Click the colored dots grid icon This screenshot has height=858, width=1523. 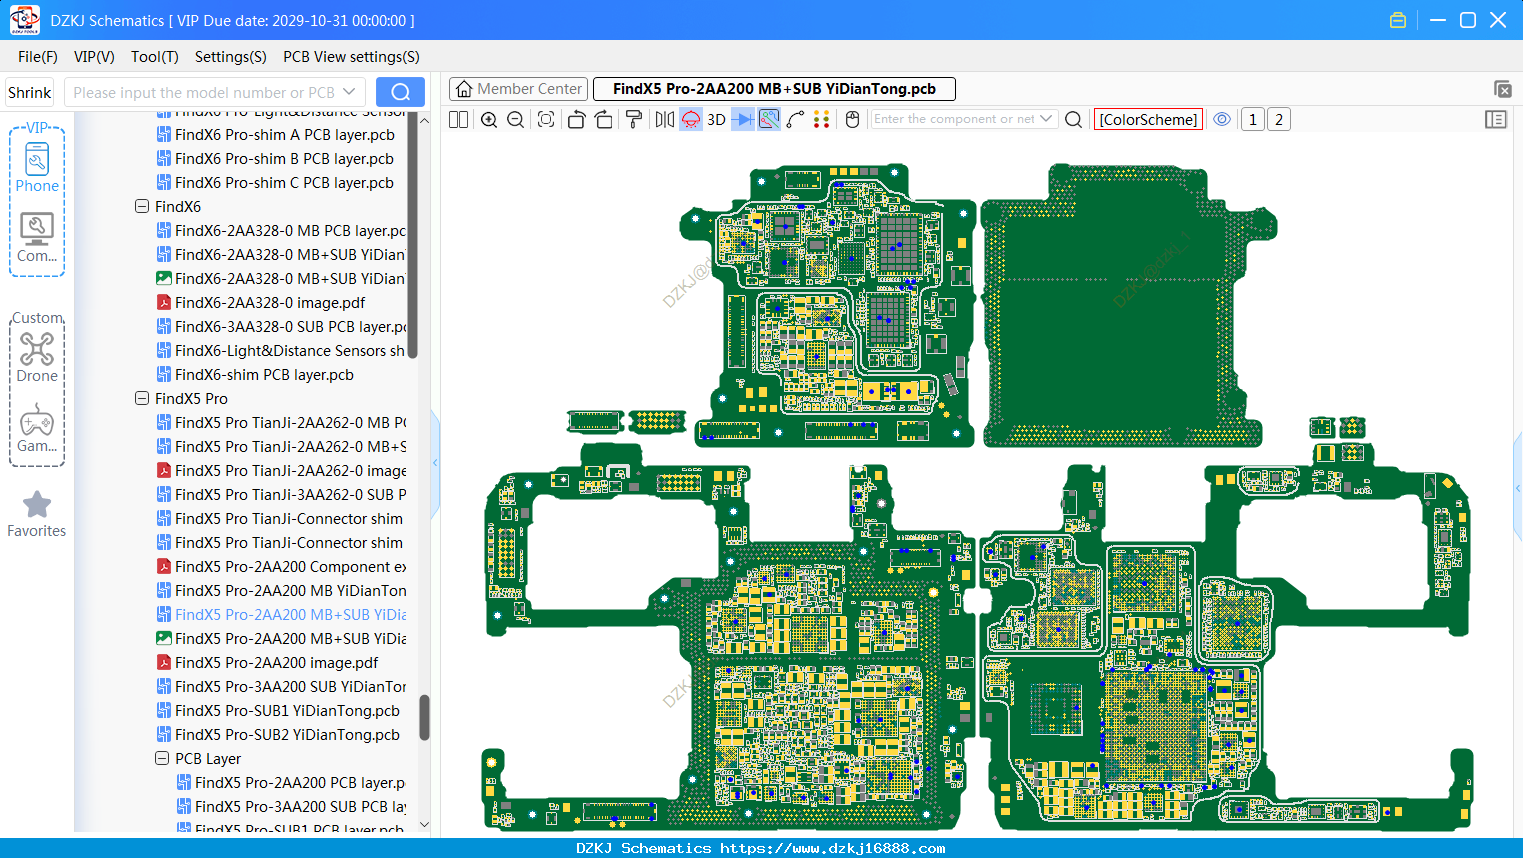pos(822,120)
